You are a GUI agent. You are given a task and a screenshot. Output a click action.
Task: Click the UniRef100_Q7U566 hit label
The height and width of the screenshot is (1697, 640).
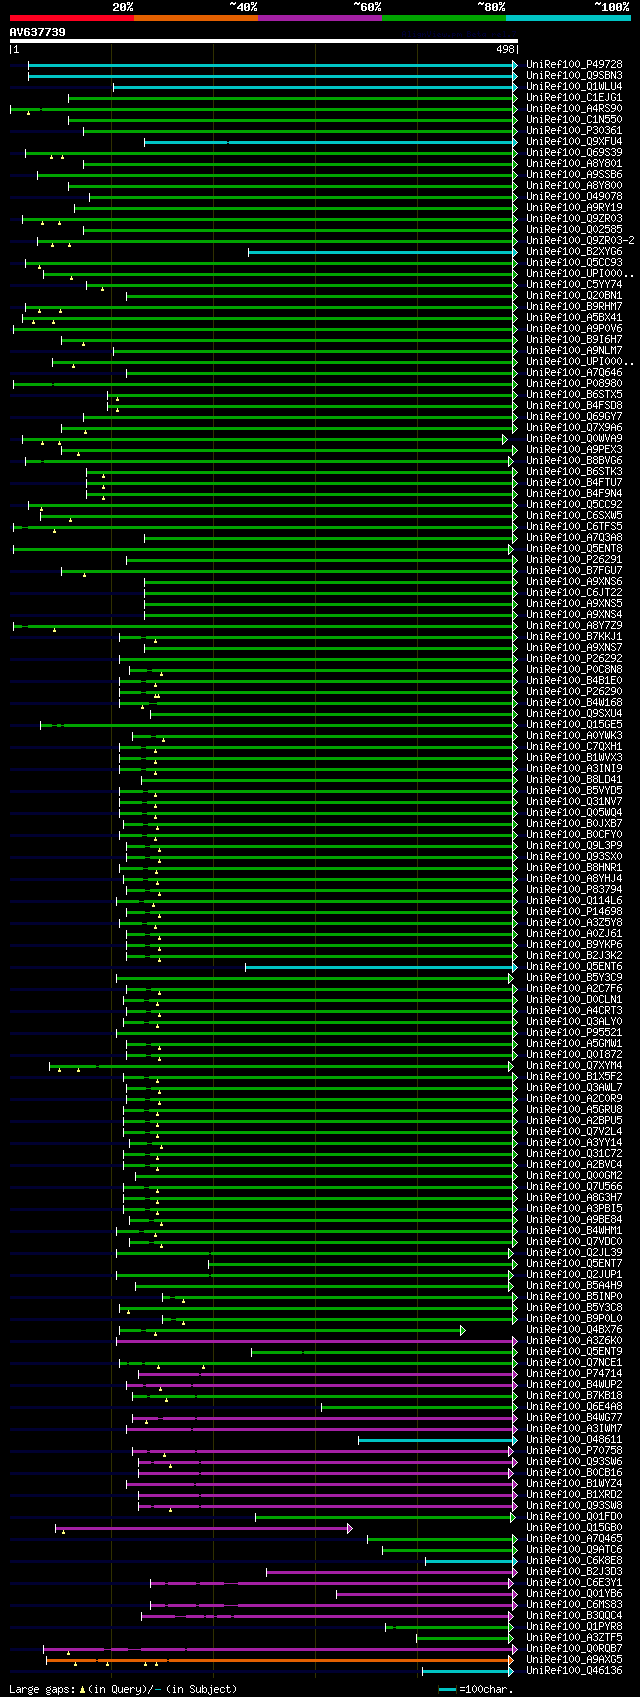574,1186
